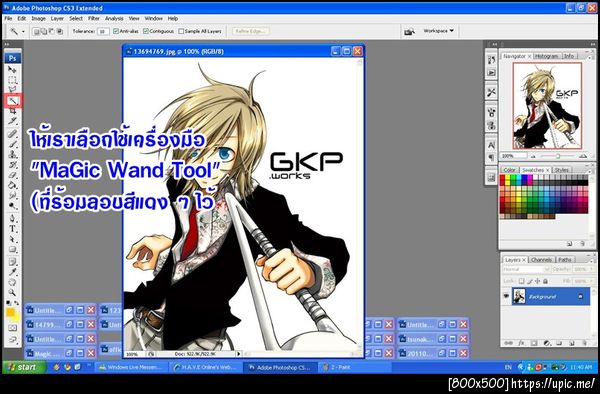The image size is (600, 394).
Task: Select the Move tool
Action: [12, 70]
